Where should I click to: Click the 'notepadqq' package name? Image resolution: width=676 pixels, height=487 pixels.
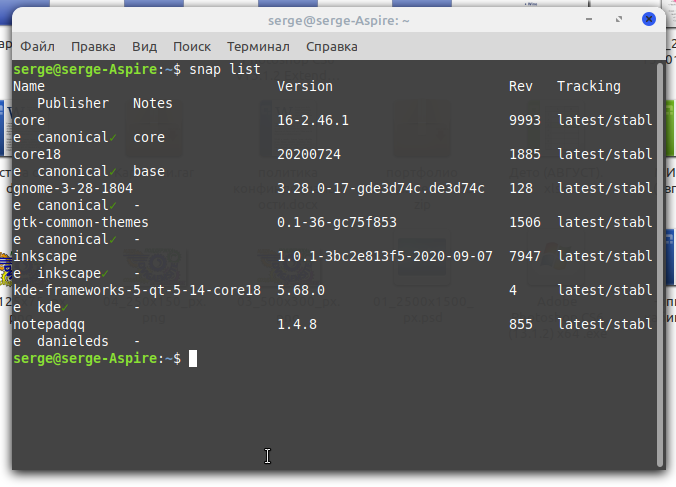click(49, 325)
